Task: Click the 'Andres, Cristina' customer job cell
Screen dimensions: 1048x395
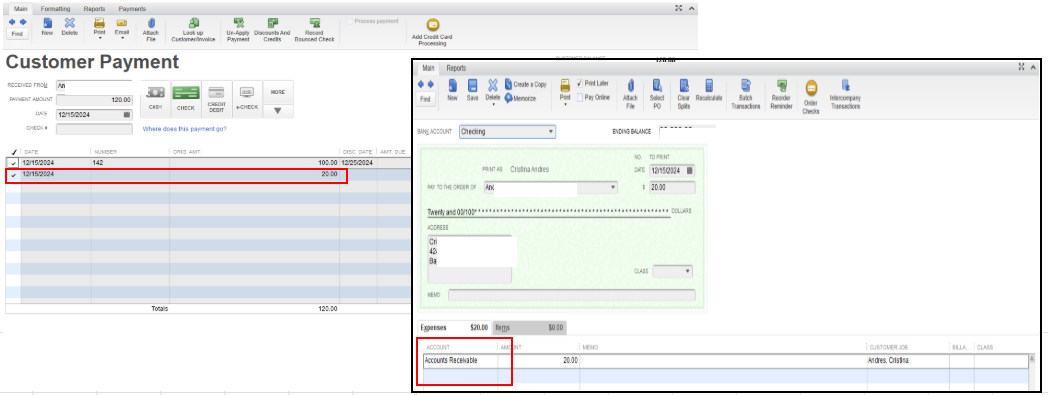Action: (908, 360)
